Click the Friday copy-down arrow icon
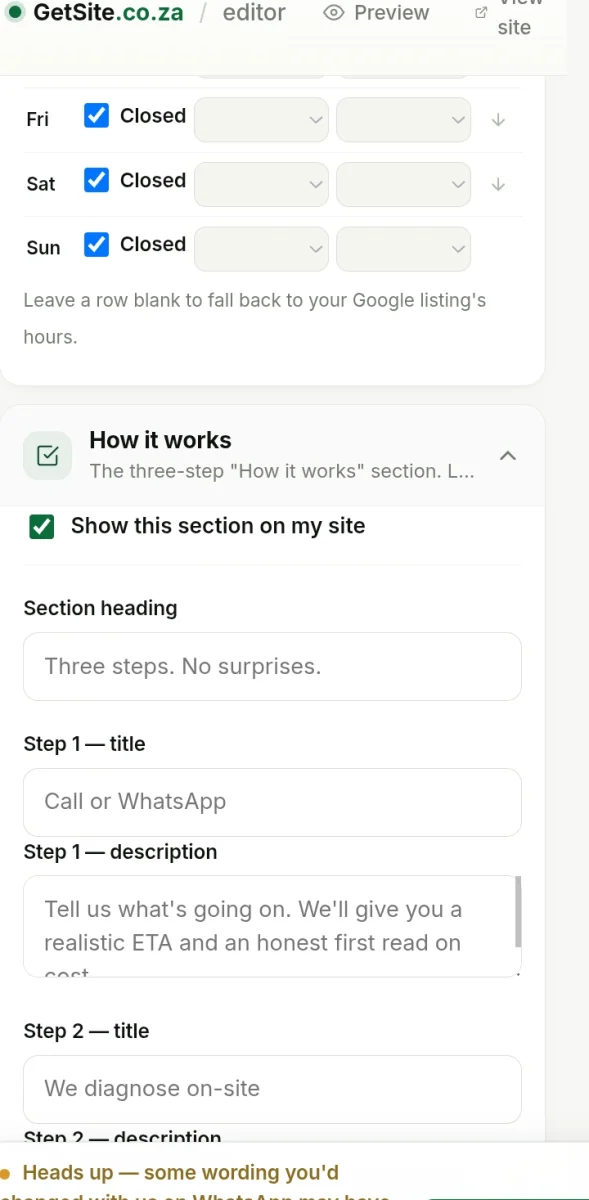The width and height of the screenshot is (589, 1200). tap(498, 120)
